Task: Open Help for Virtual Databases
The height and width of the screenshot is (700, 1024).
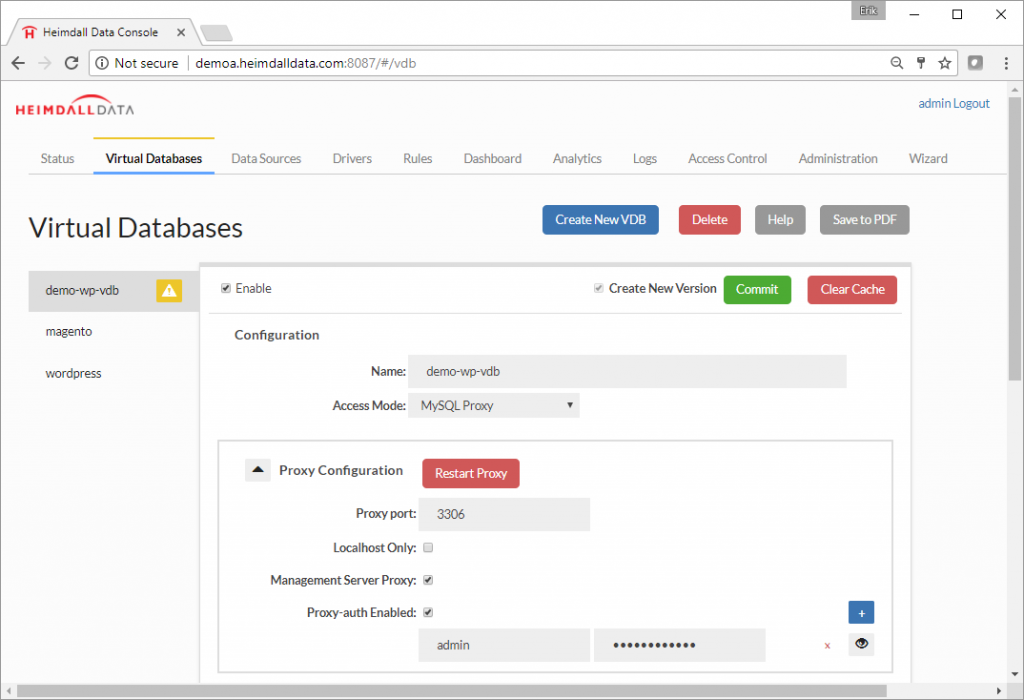Action: pos(780,220)
